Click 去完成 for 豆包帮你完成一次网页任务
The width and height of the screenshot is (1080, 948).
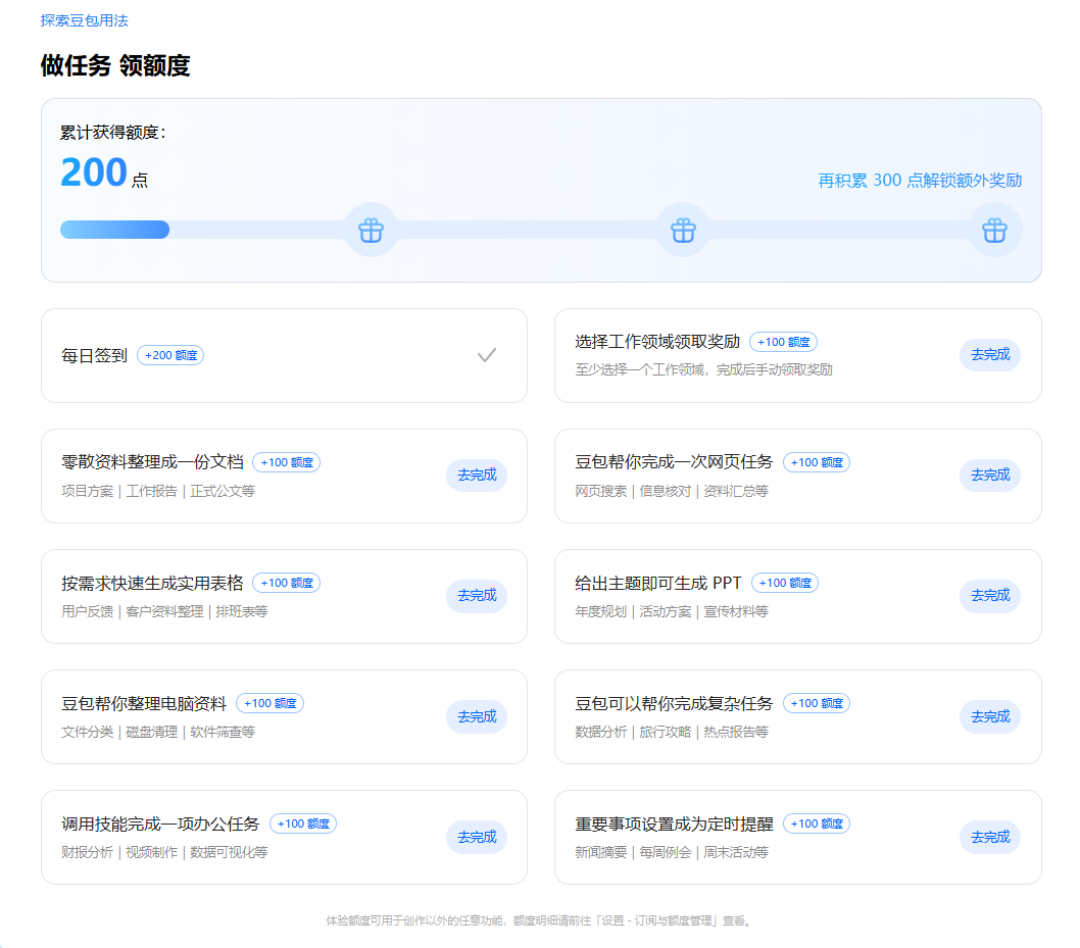coord(990,475)
